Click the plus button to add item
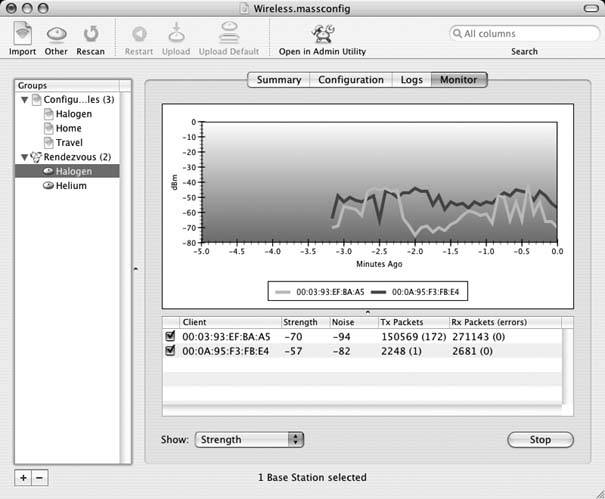The image size is (605, 499). pos(24,478)
